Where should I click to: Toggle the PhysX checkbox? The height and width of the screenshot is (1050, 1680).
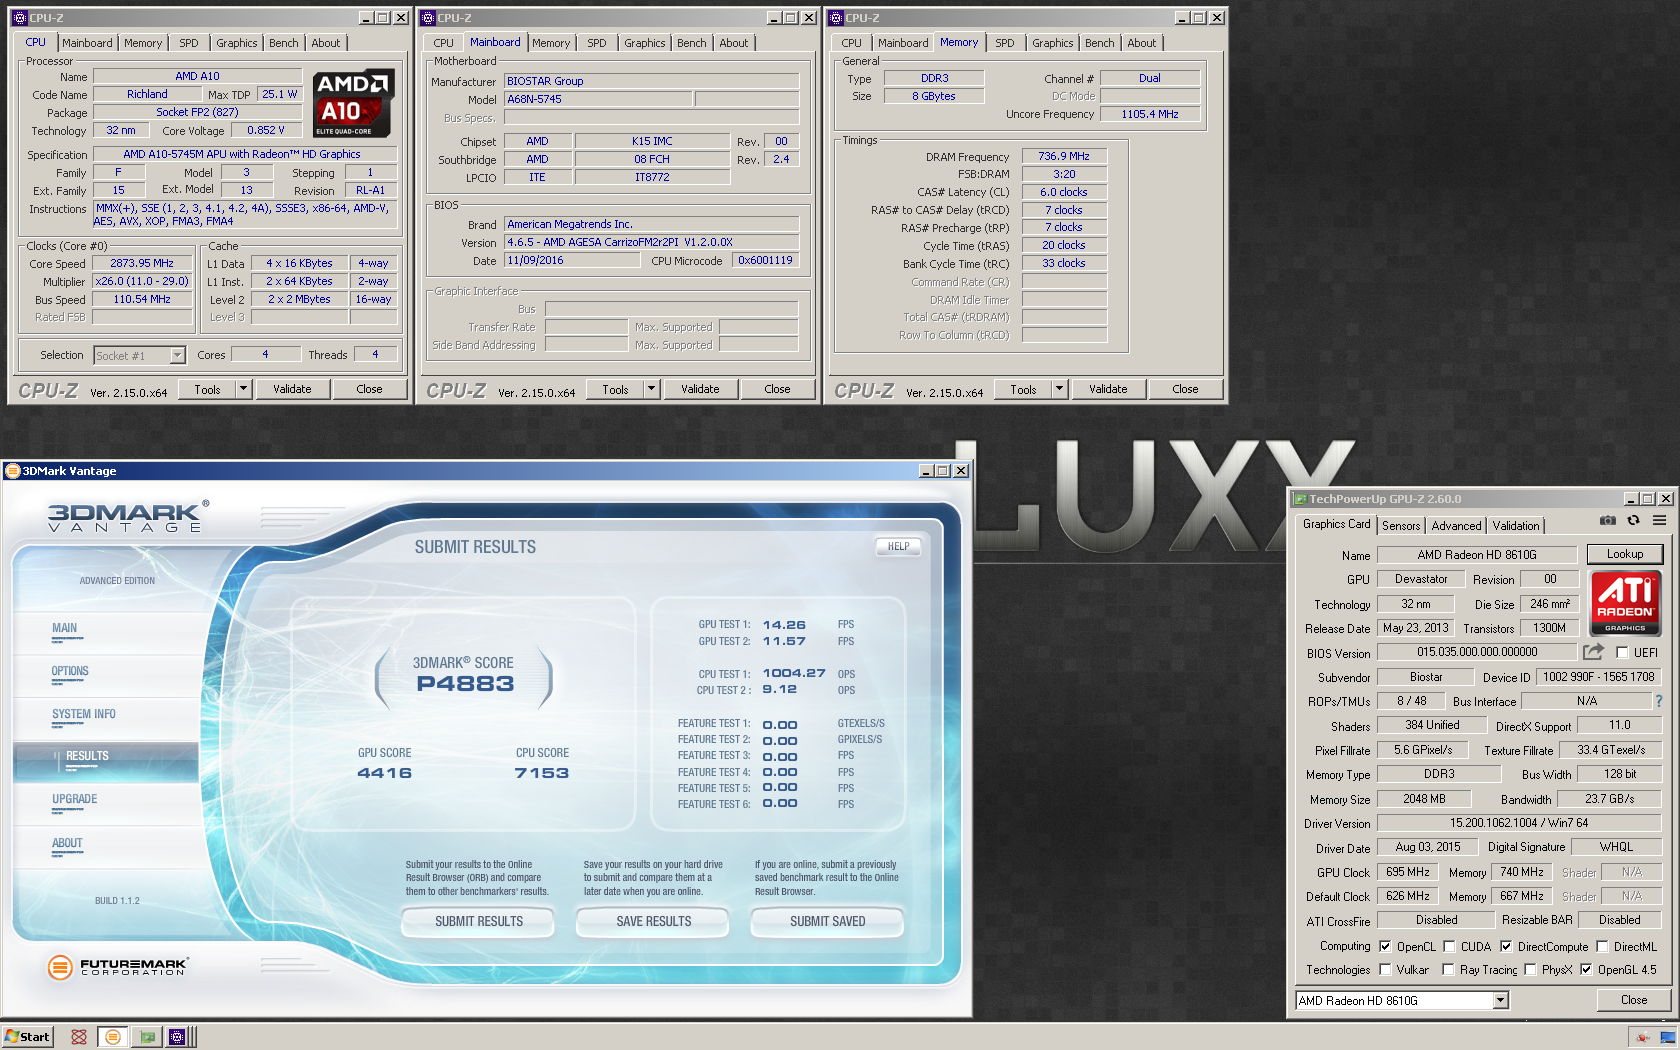click(1530, 969)
